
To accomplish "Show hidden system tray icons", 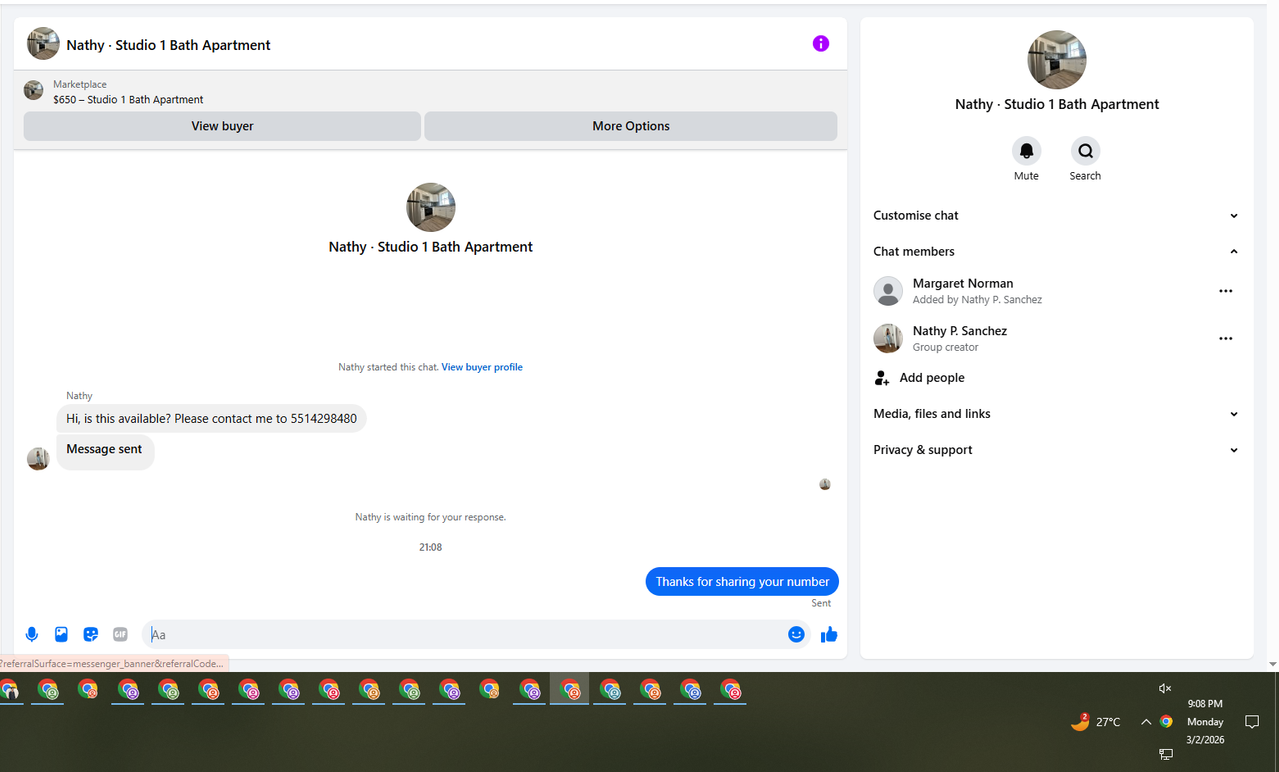I will pyautogui.click(x=1146, y=722).
